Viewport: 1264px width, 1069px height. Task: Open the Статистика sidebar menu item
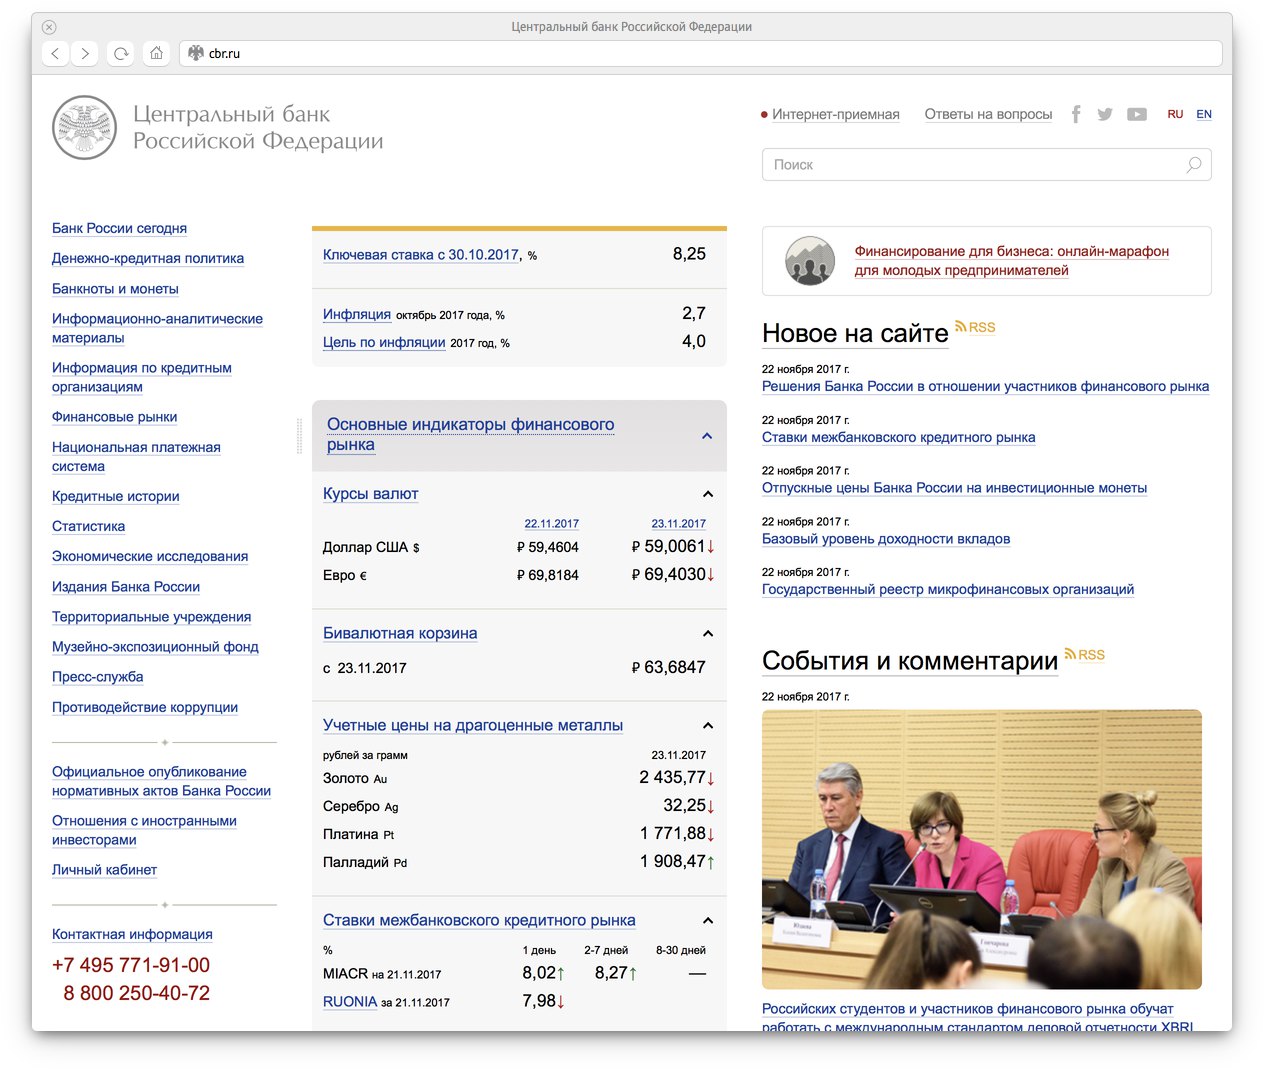coord(88,527)
